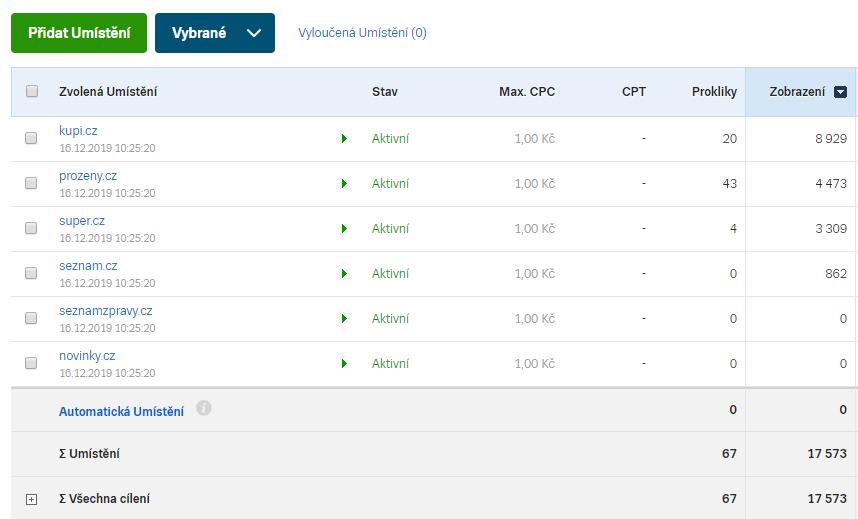Screen dimensions: 858x519
Task: Sort by Stav column header
Action: [x=385, y=91]
